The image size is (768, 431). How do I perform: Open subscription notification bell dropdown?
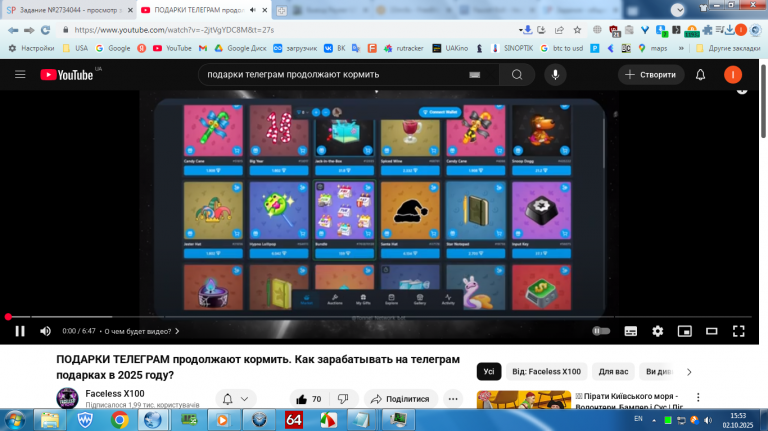[x=236, y=399]
